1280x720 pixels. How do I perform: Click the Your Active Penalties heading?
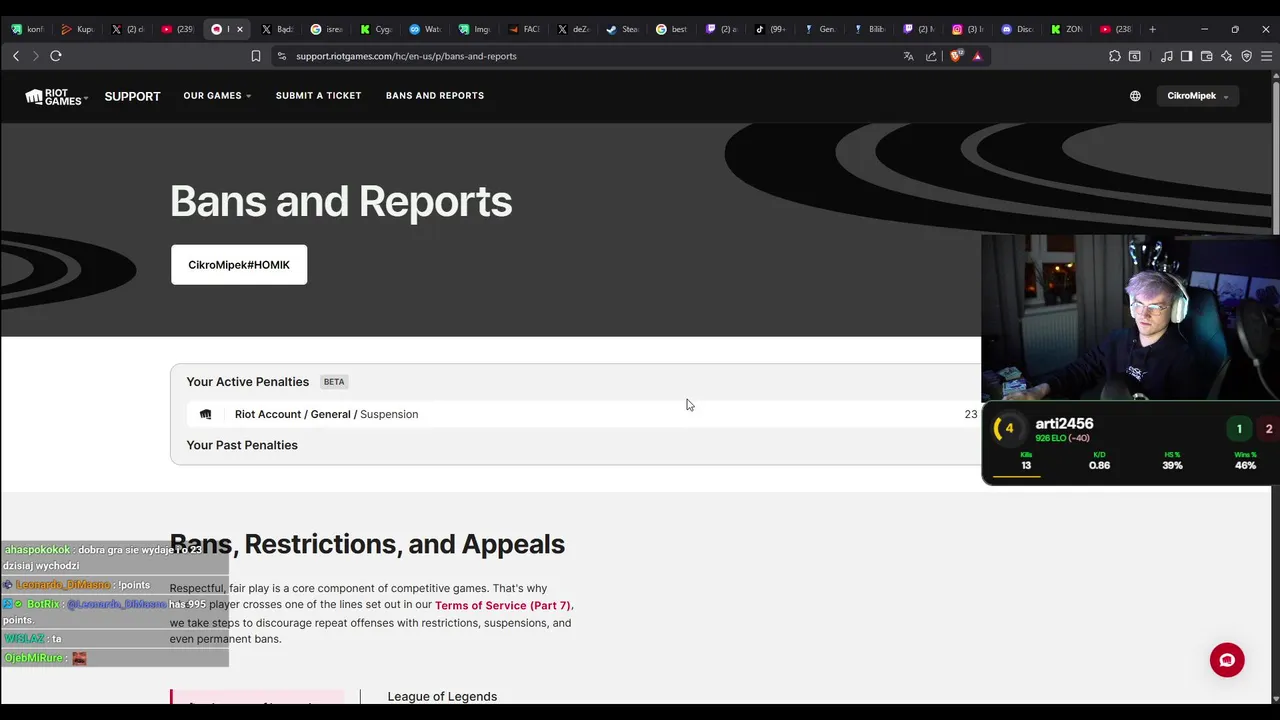247,382
